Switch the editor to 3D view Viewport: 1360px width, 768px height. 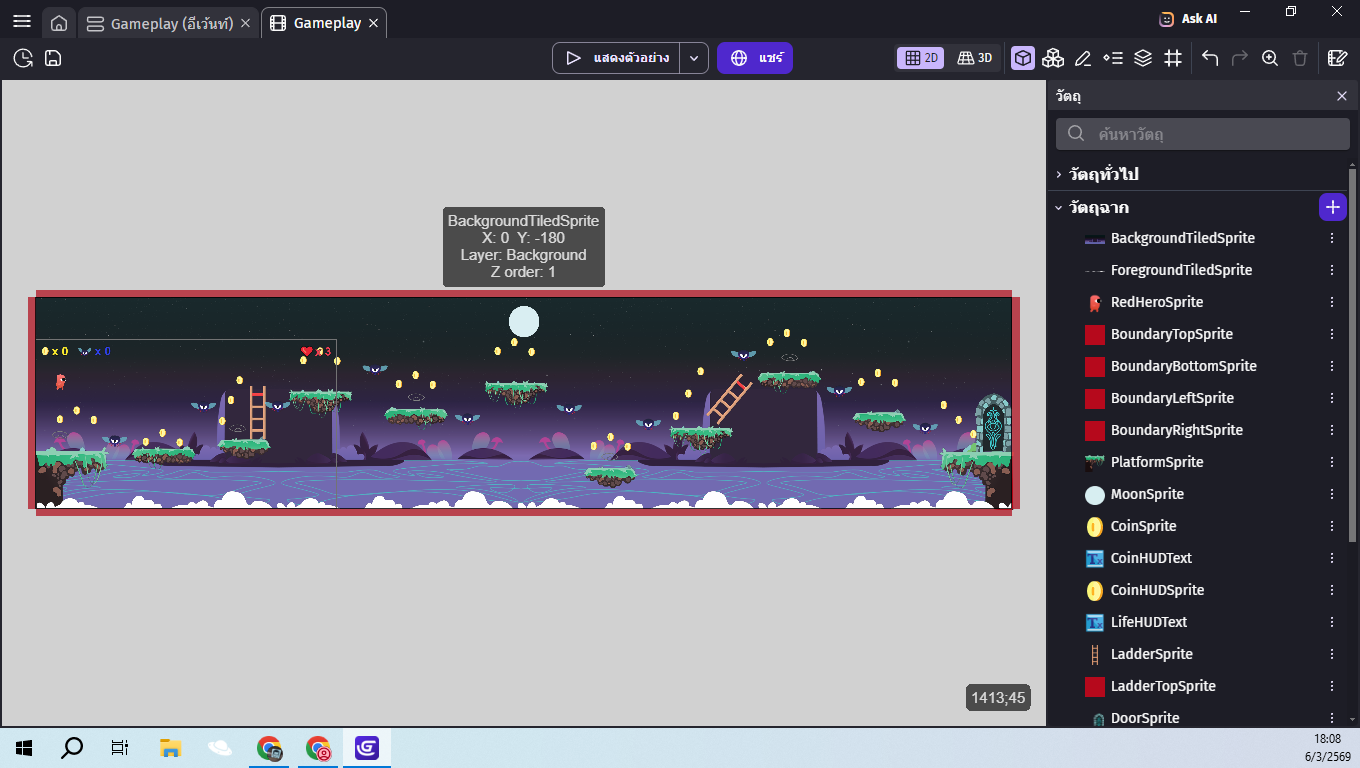pos(974,58)
